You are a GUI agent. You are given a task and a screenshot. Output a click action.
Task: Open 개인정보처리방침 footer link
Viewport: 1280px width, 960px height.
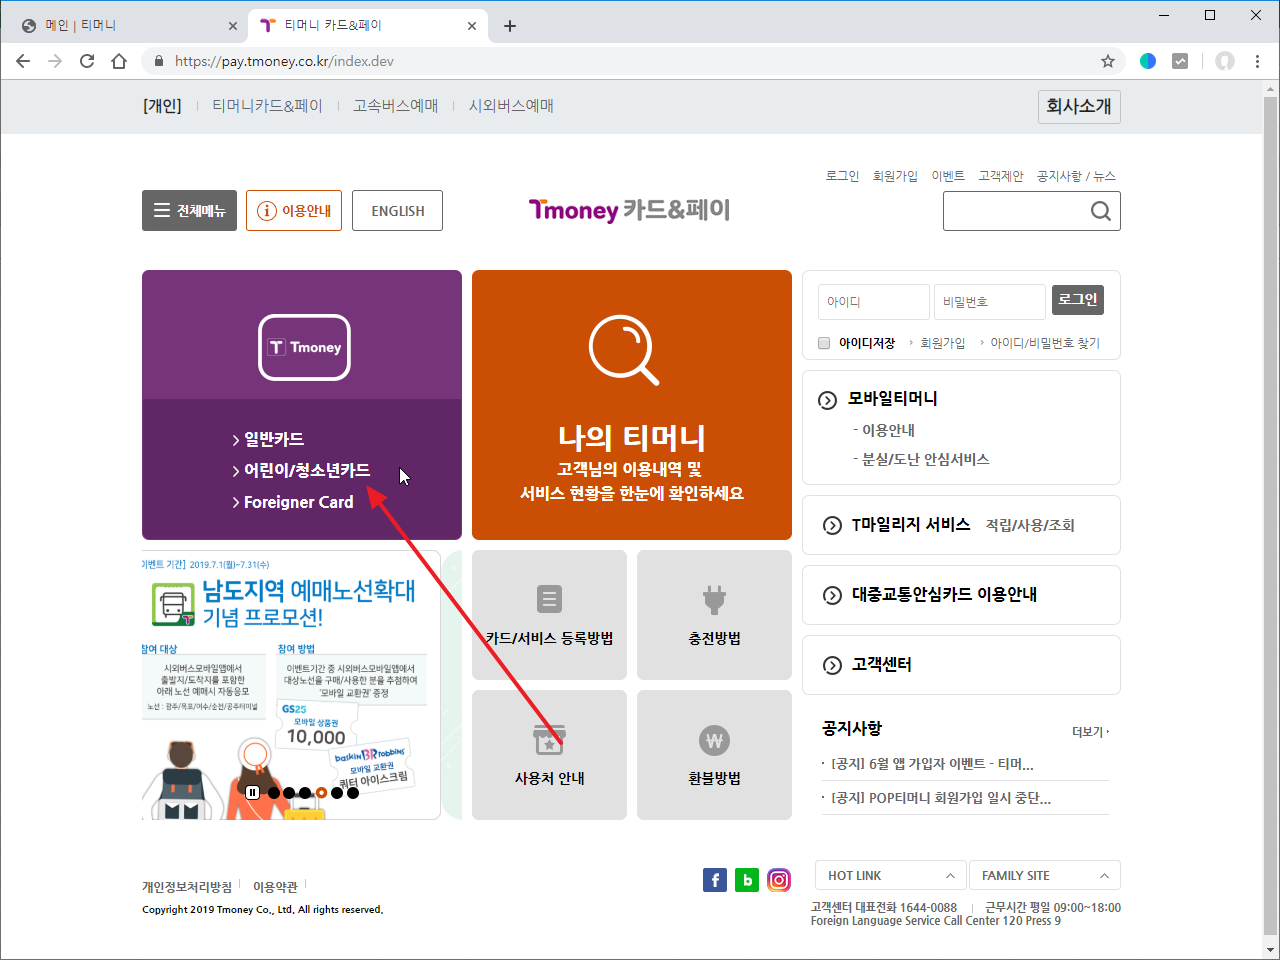pos(187,887)
